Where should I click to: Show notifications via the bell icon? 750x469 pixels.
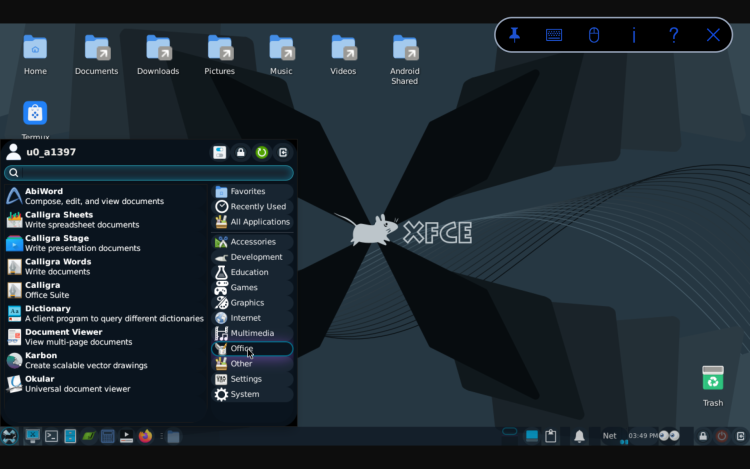579,436
